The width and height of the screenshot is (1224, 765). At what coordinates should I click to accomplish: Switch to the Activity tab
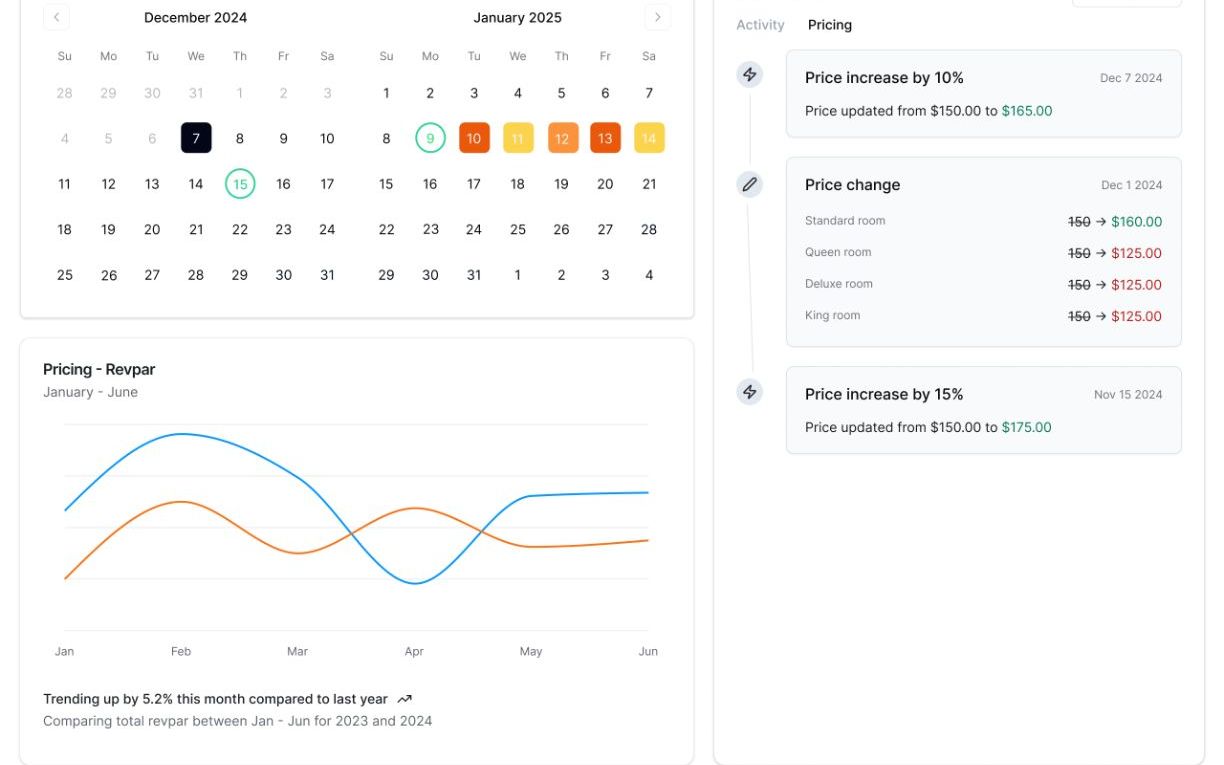click(760, 25)
